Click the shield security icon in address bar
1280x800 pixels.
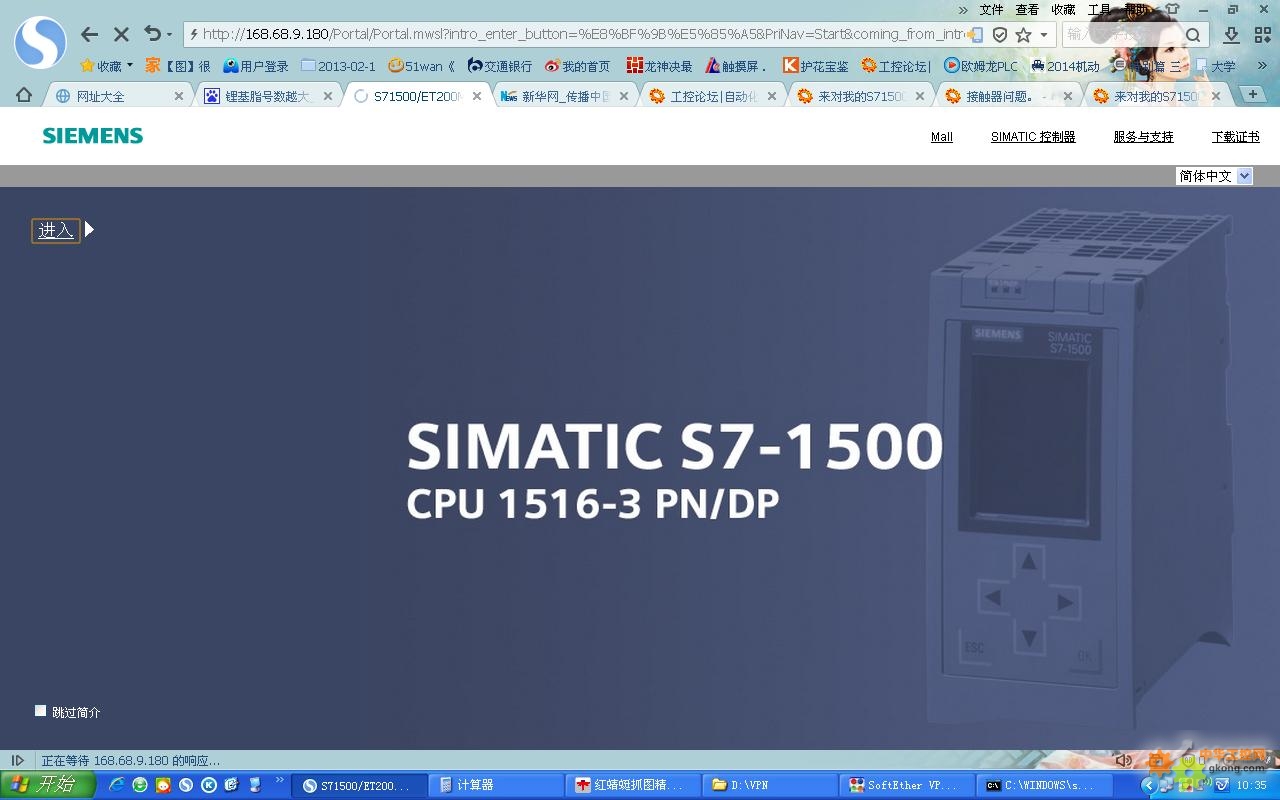click(999, 34)
